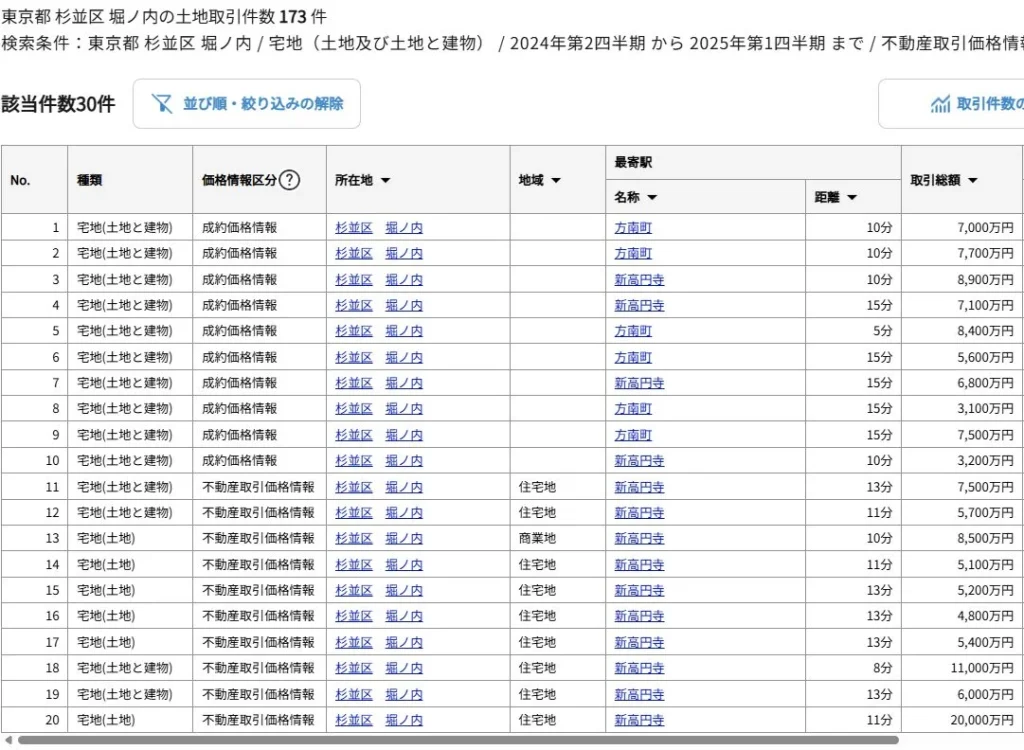Select the 3,200万円 price cell in row 10

962,461
